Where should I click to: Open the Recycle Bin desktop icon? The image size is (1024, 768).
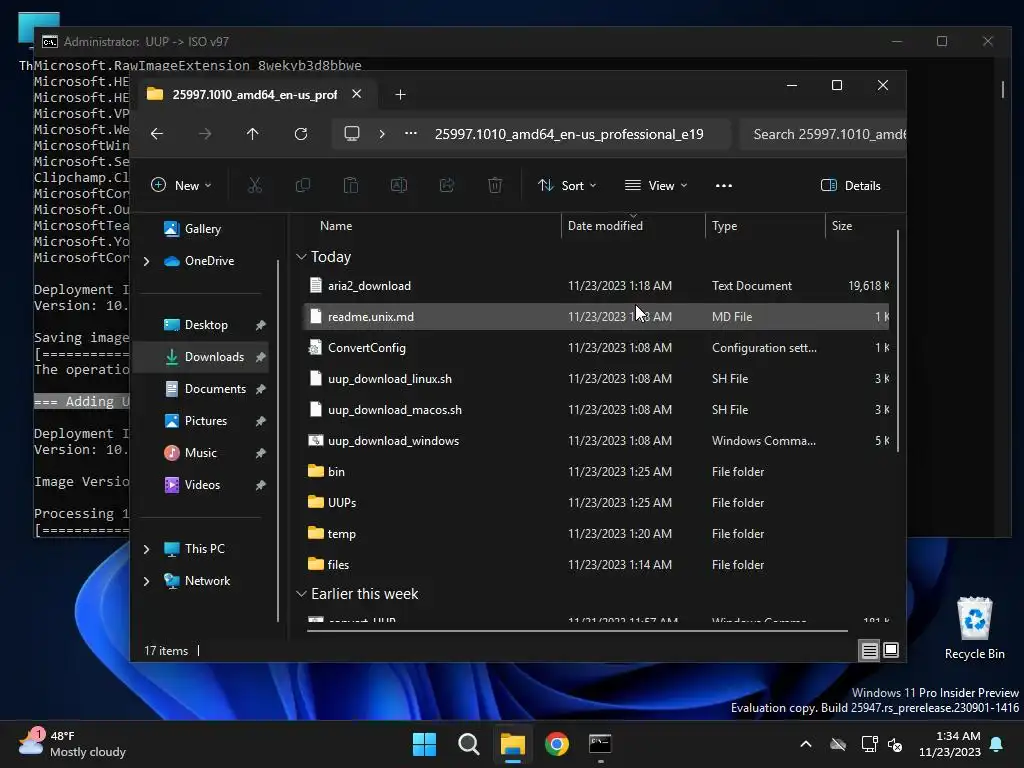point(974,628)
